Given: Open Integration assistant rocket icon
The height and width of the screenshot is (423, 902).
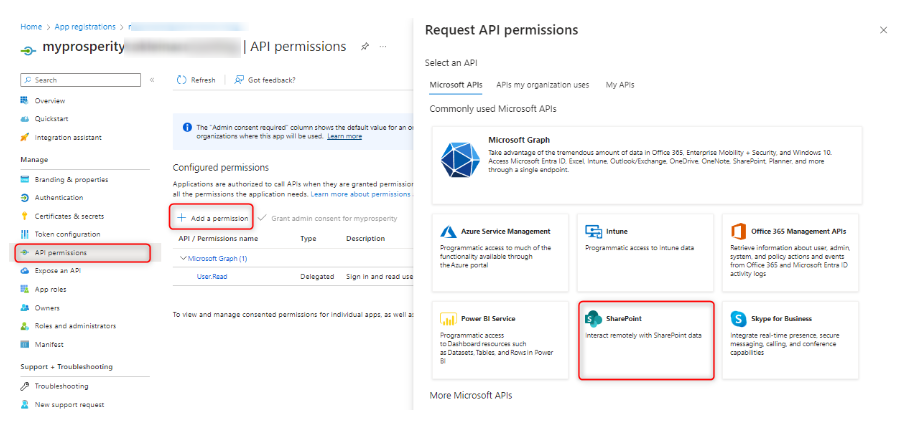Looking at the screenshot, I should [24, 138].
